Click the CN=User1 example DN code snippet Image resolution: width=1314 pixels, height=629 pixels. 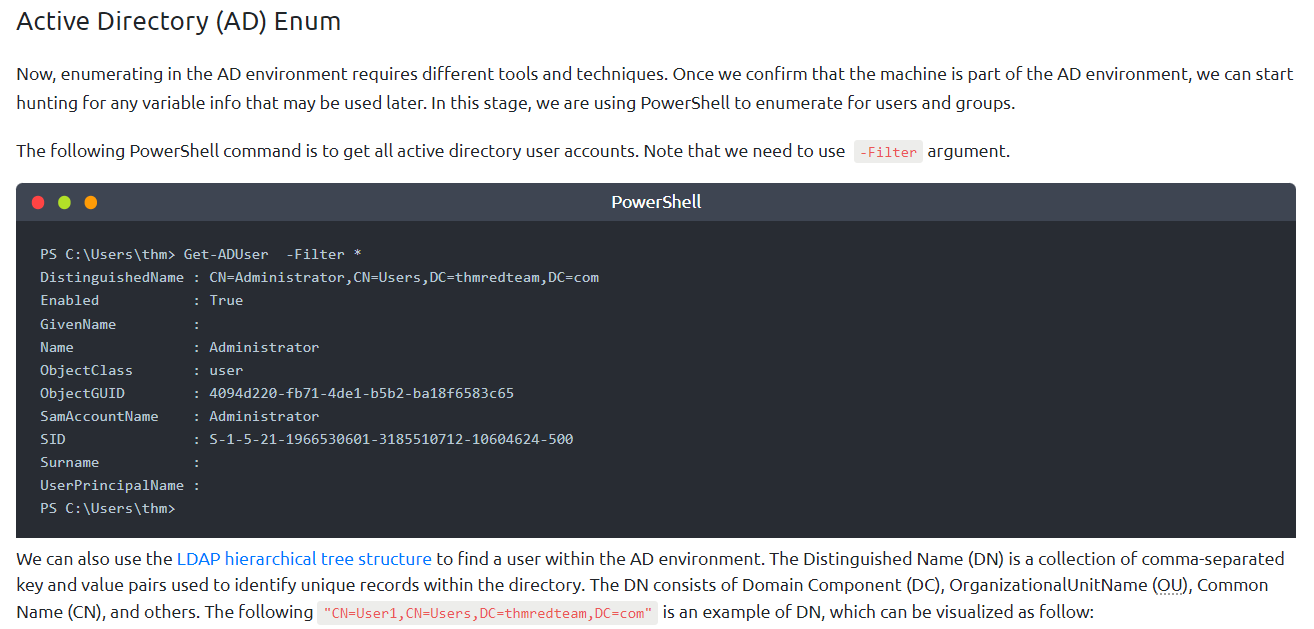(487, 612)
